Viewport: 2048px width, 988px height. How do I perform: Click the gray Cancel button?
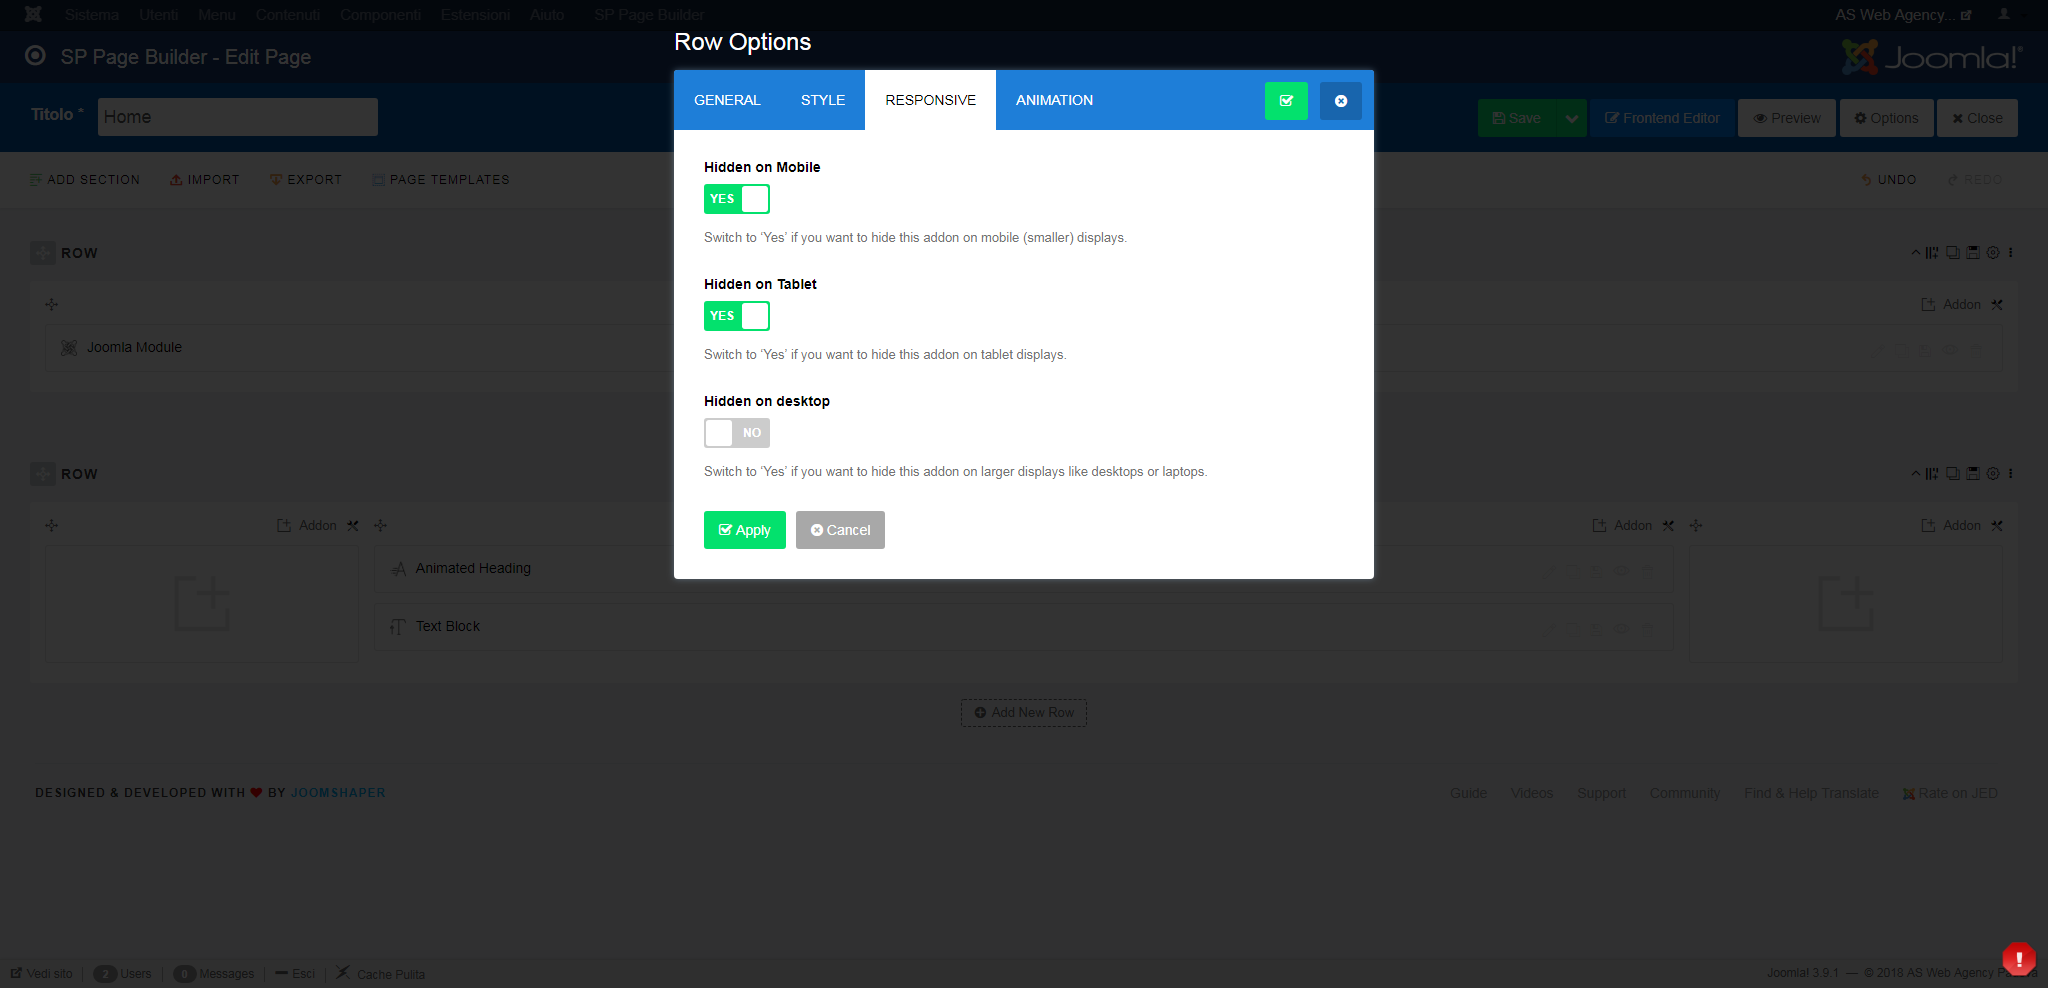840,530
